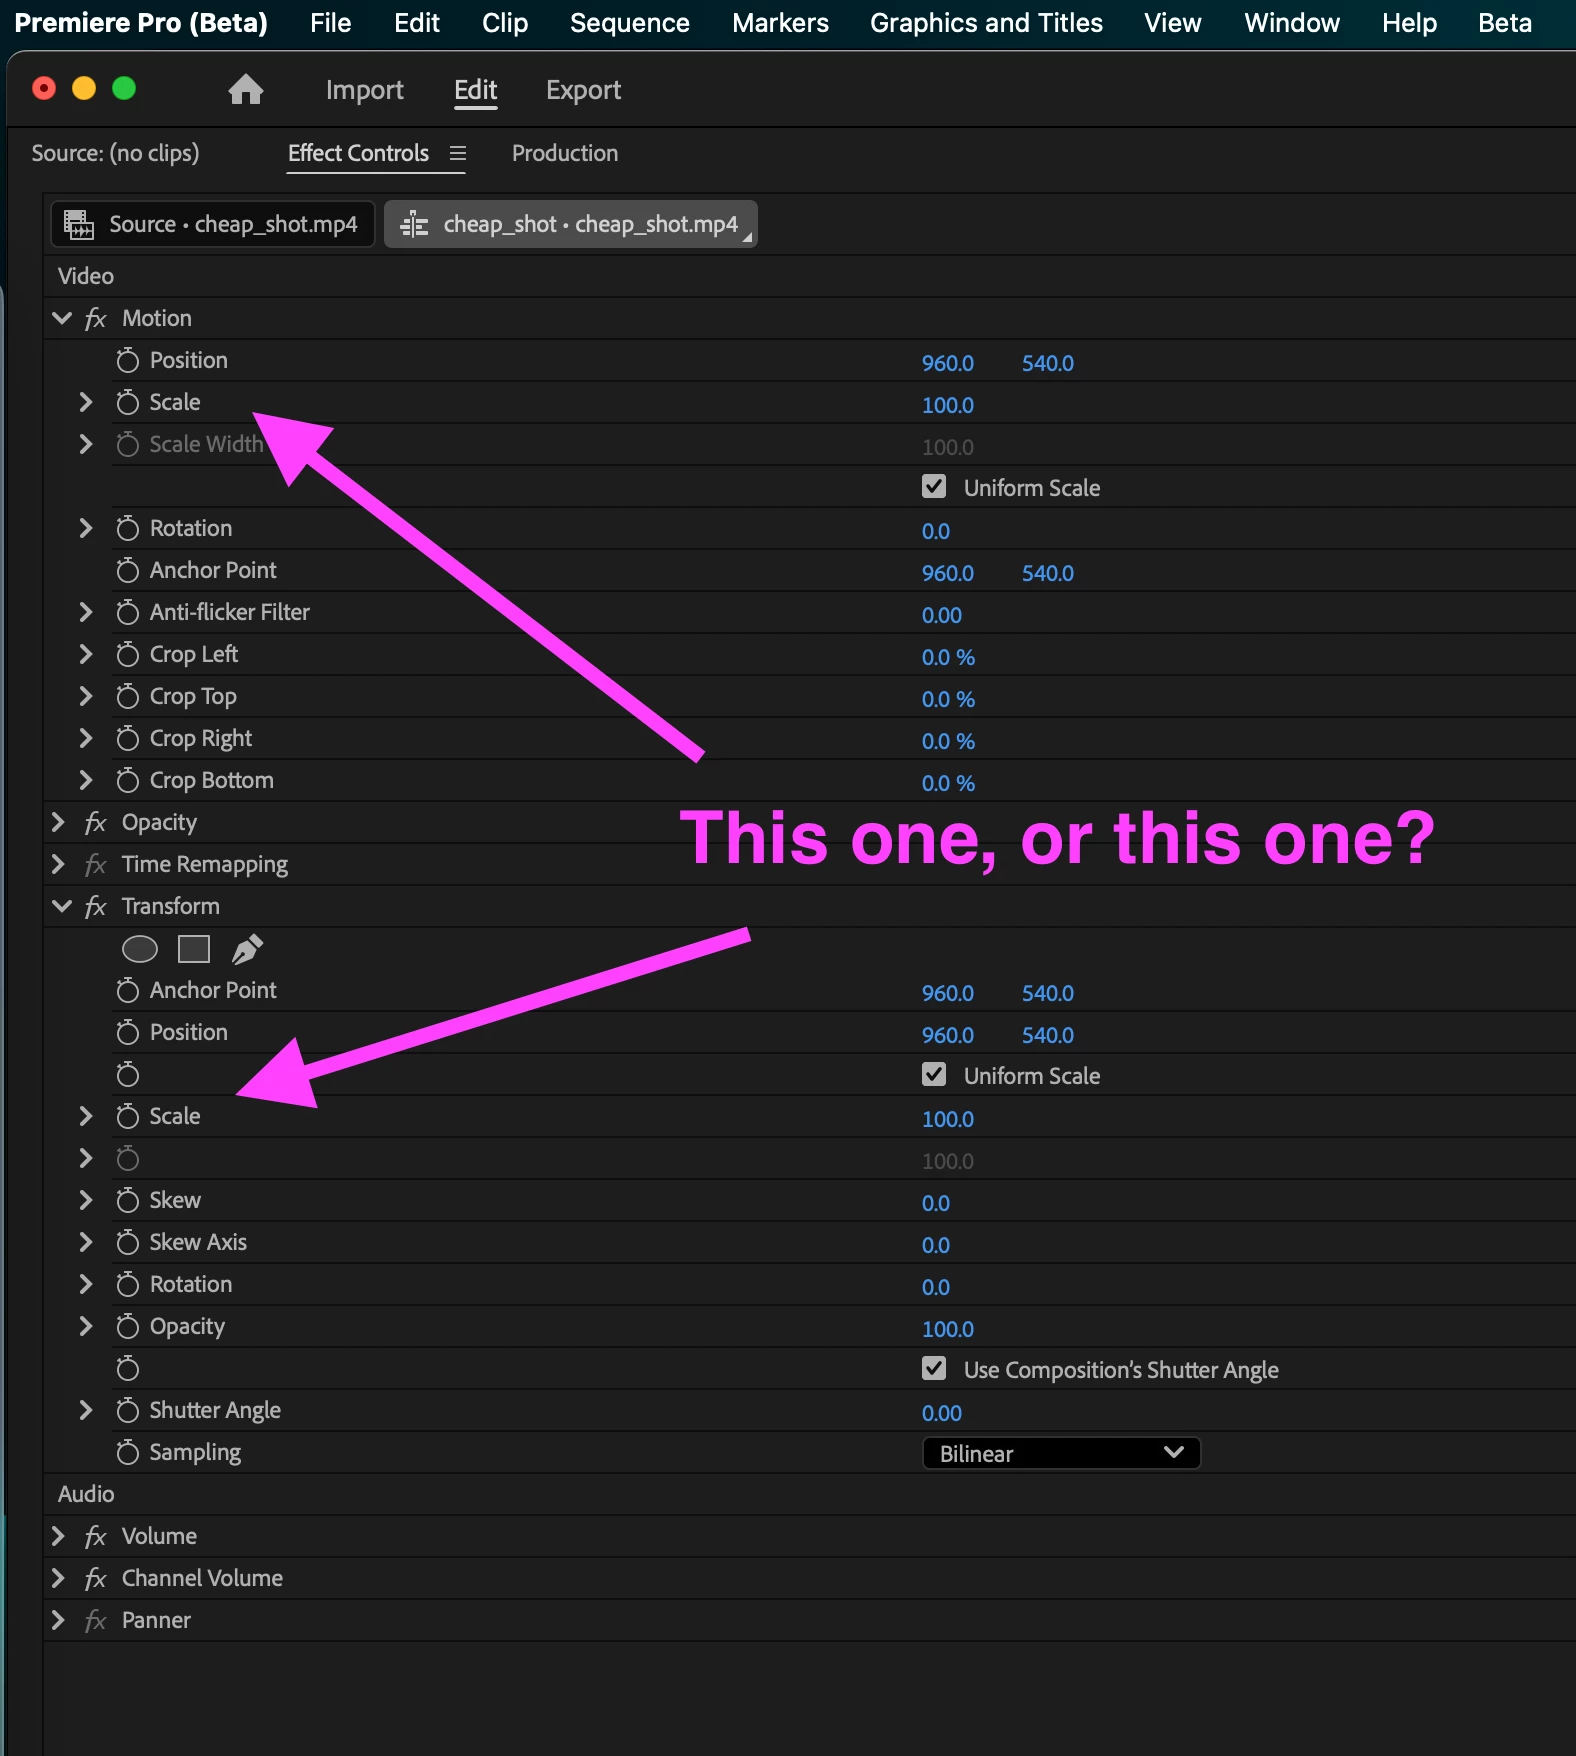Toggle Transform Scale stopwatch

[x=127, y=1116]
